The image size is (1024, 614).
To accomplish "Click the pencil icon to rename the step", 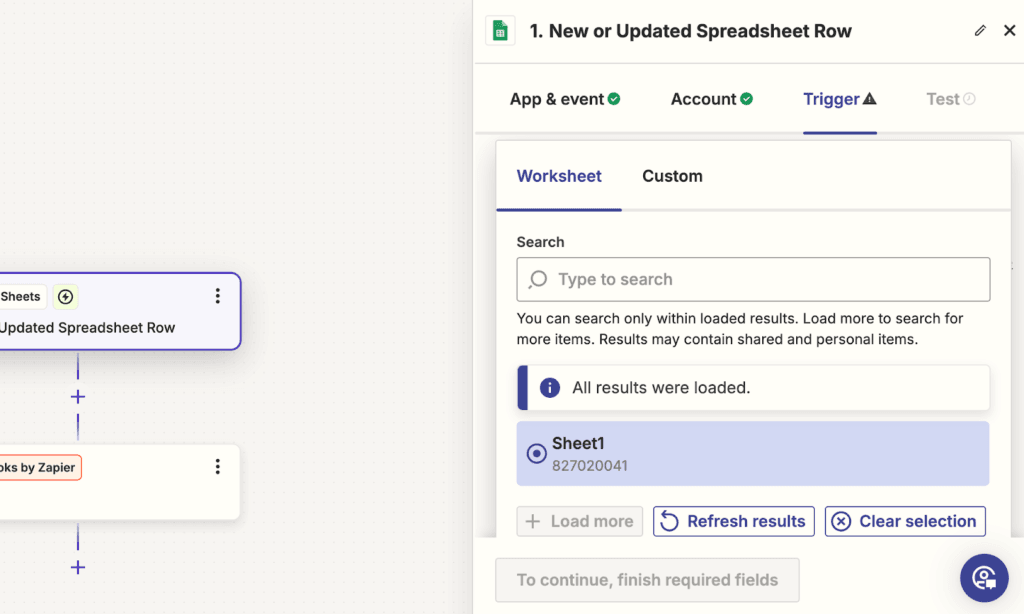I will click(980, 30).
